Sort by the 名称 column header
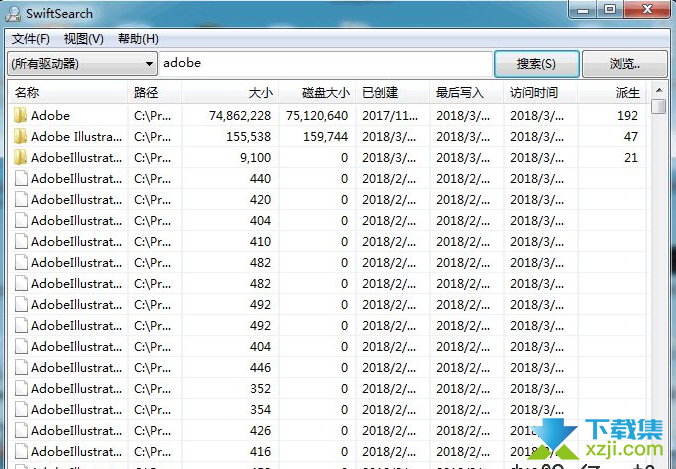The image size is (676, 469). (x=68, y=92)
